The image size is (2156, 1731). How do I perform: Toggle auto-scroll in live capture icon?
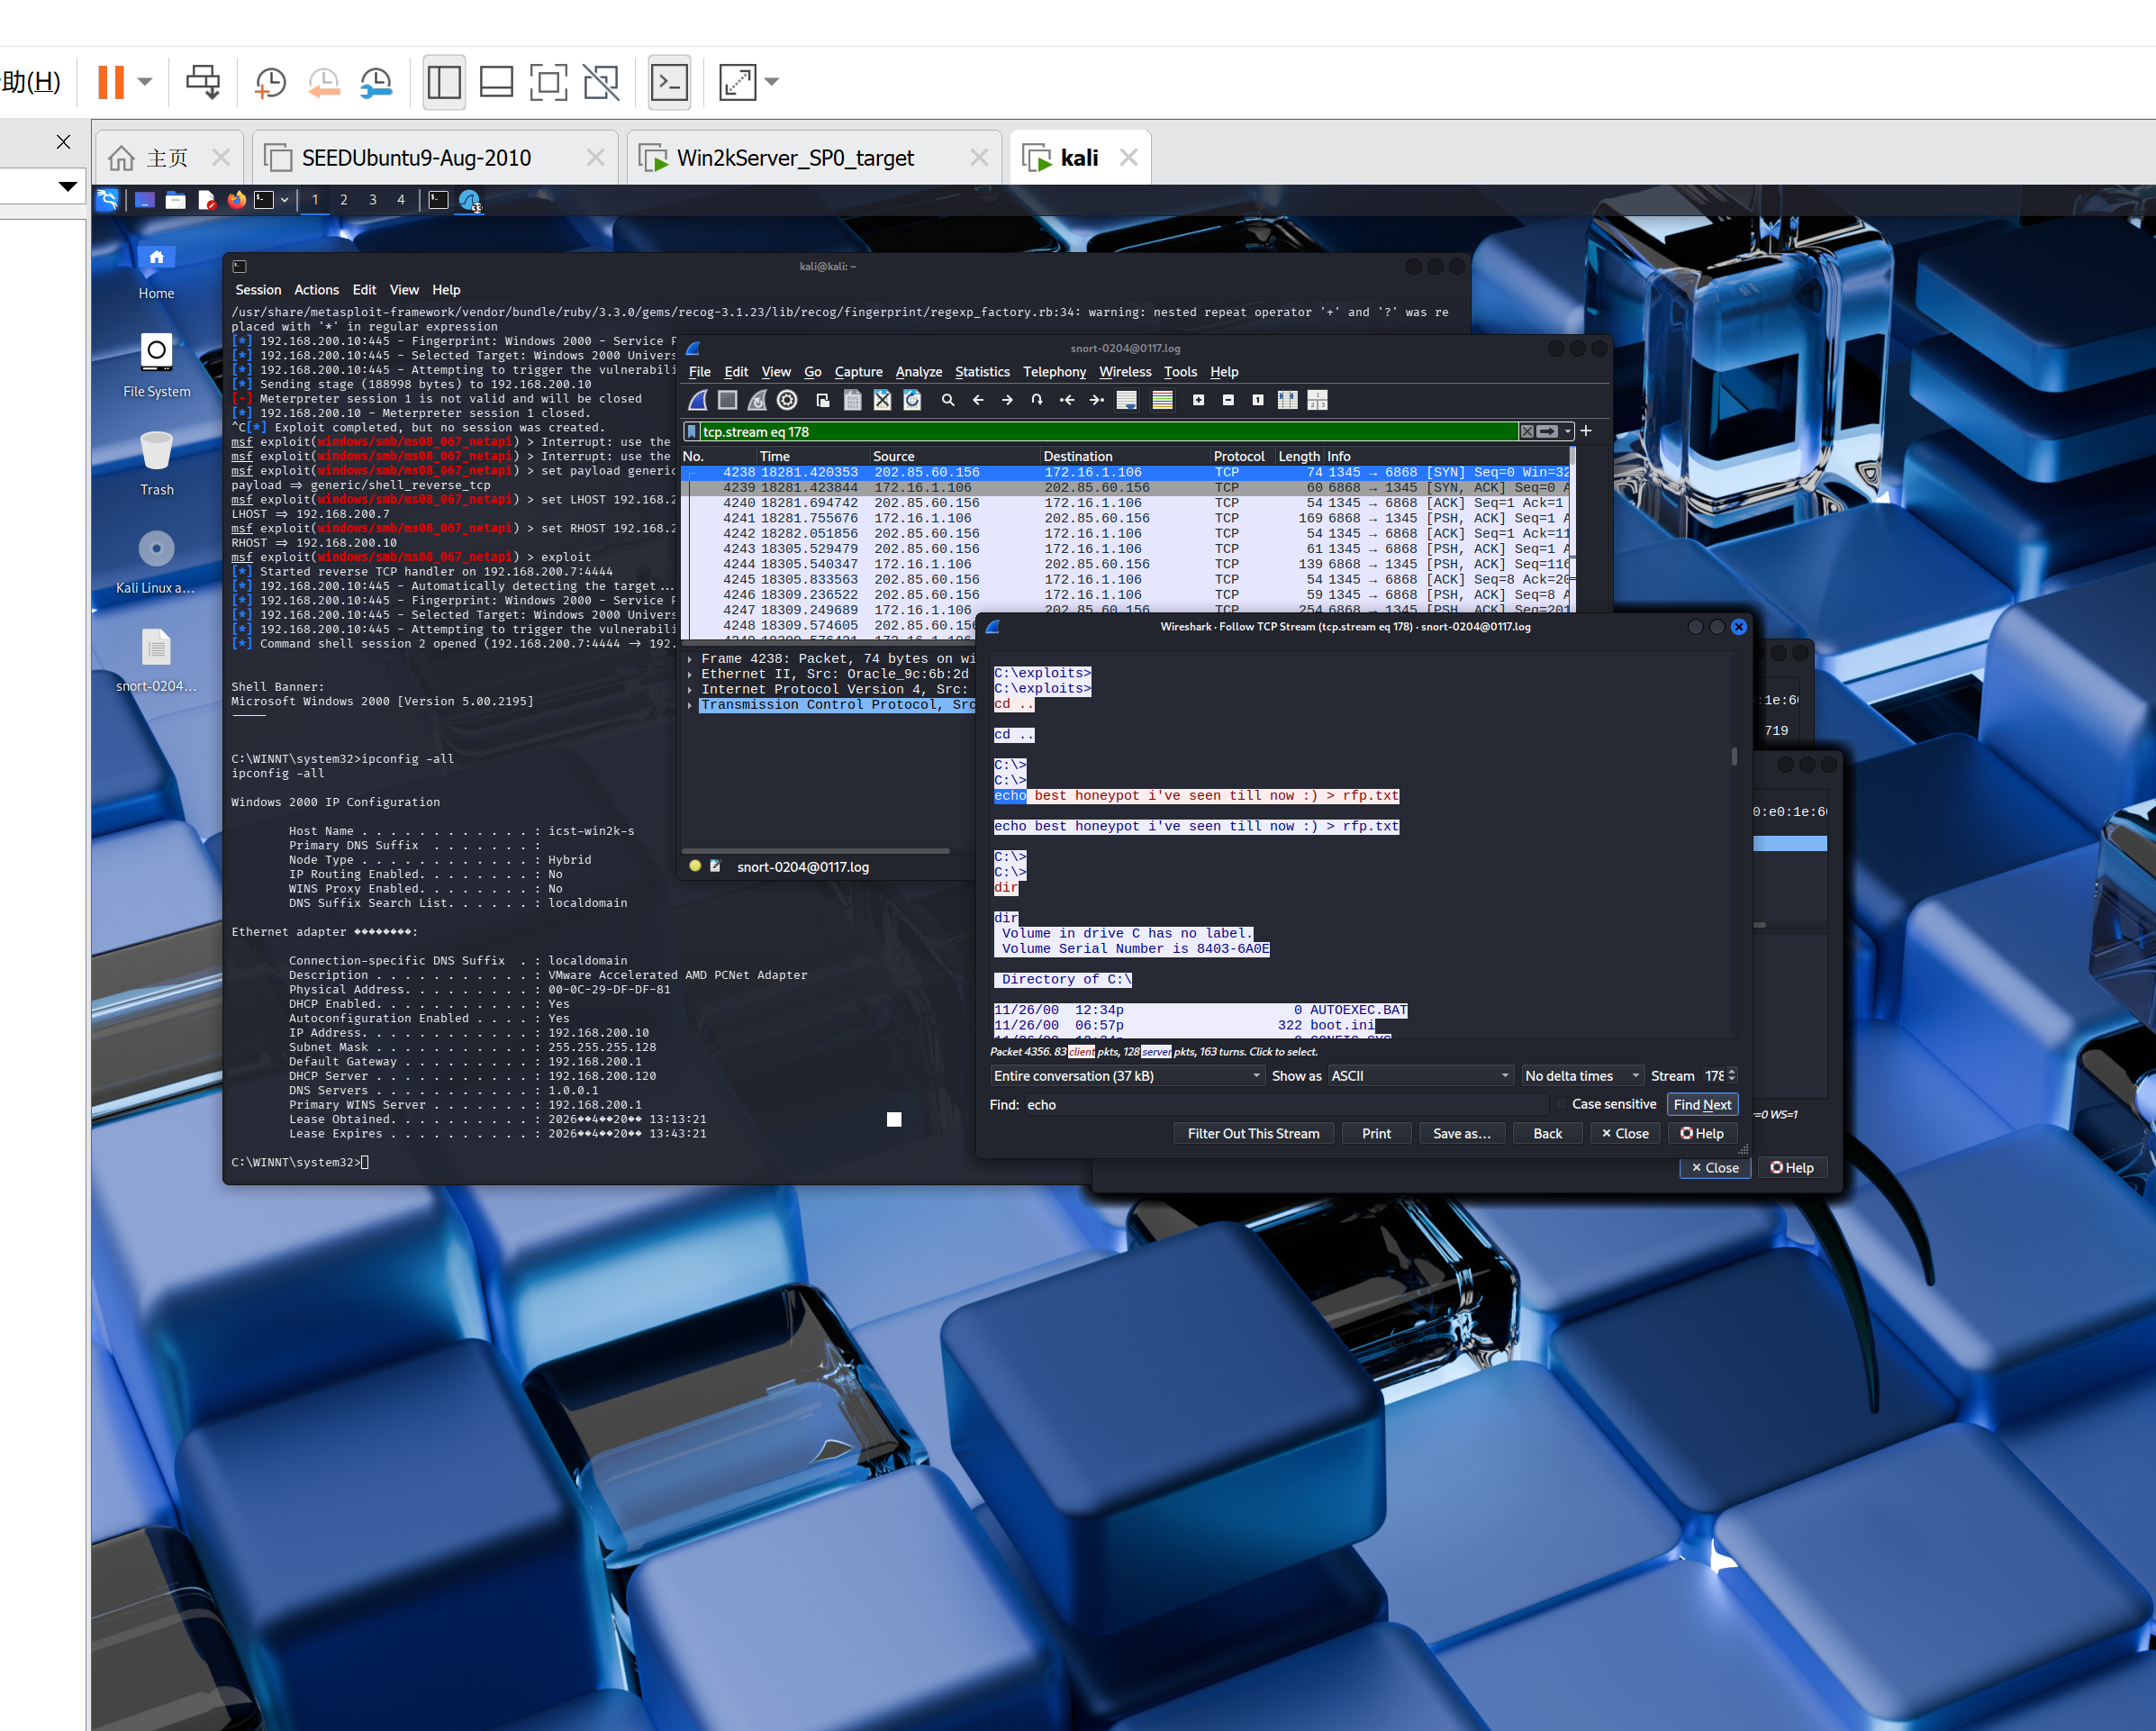pyautogui.click(x=1127, y=400)
